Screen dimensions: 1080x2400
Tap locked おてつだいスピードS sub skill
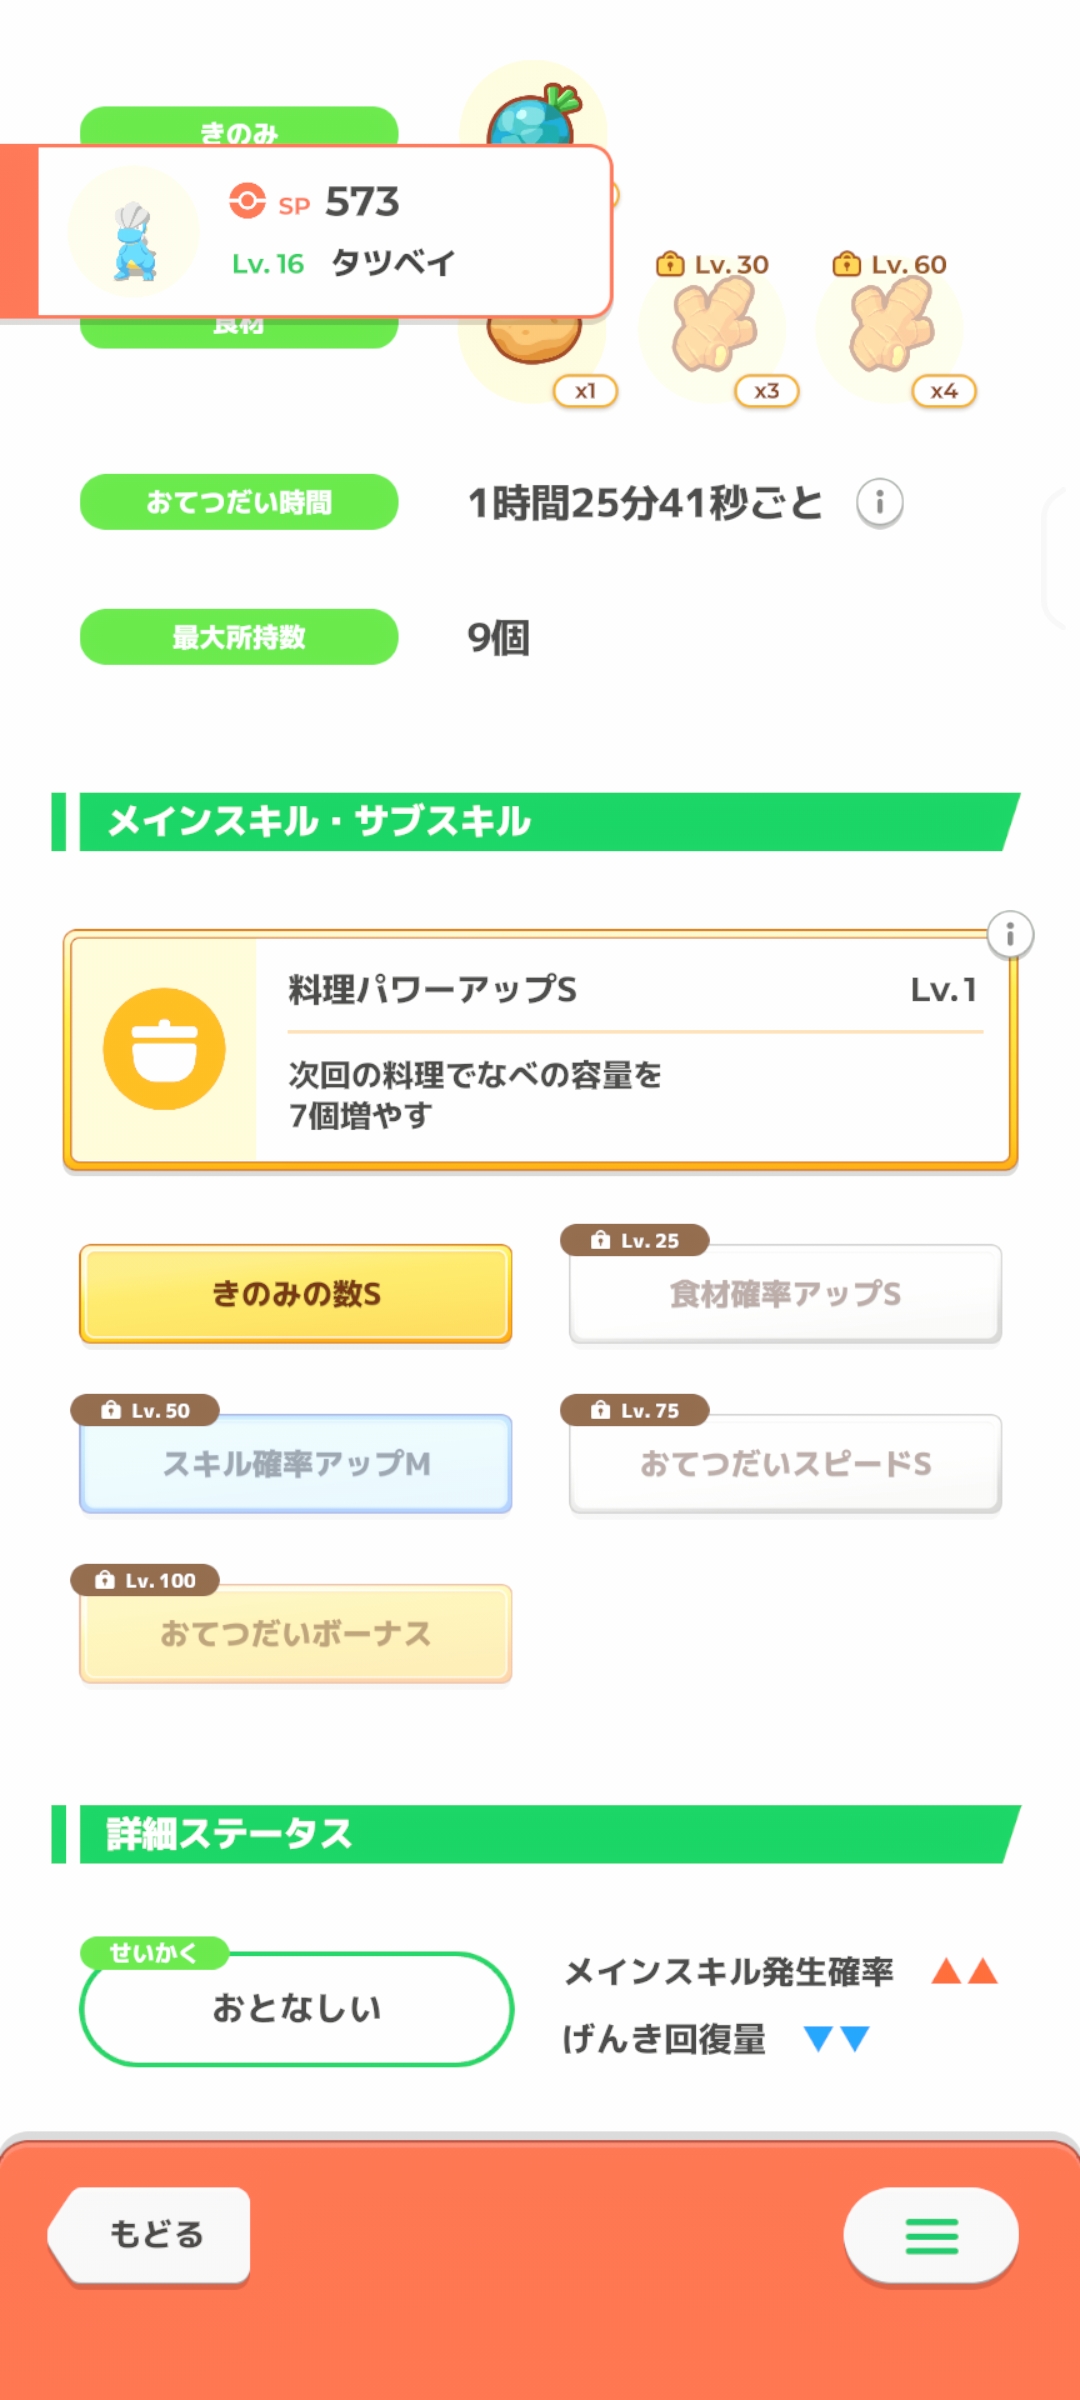pyautogui.click(x=785, y=1464)
